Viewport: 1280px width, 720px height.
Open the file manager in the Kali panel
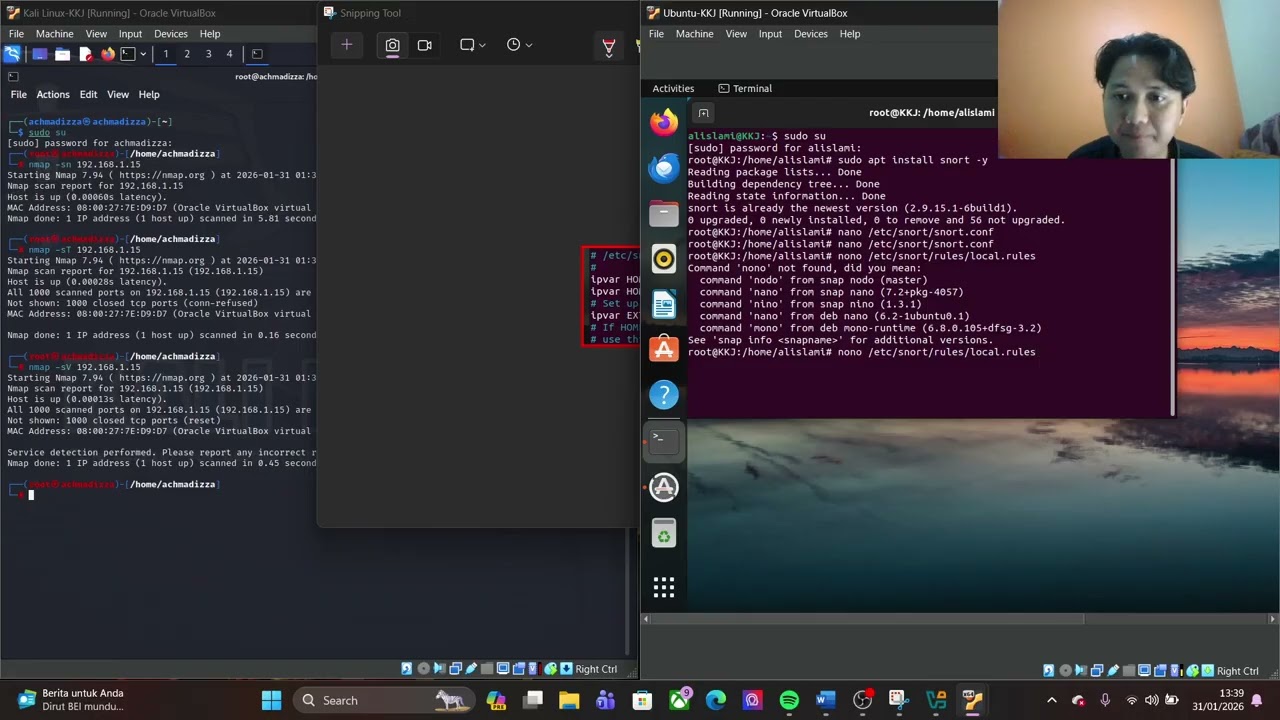tap(62, 54)
